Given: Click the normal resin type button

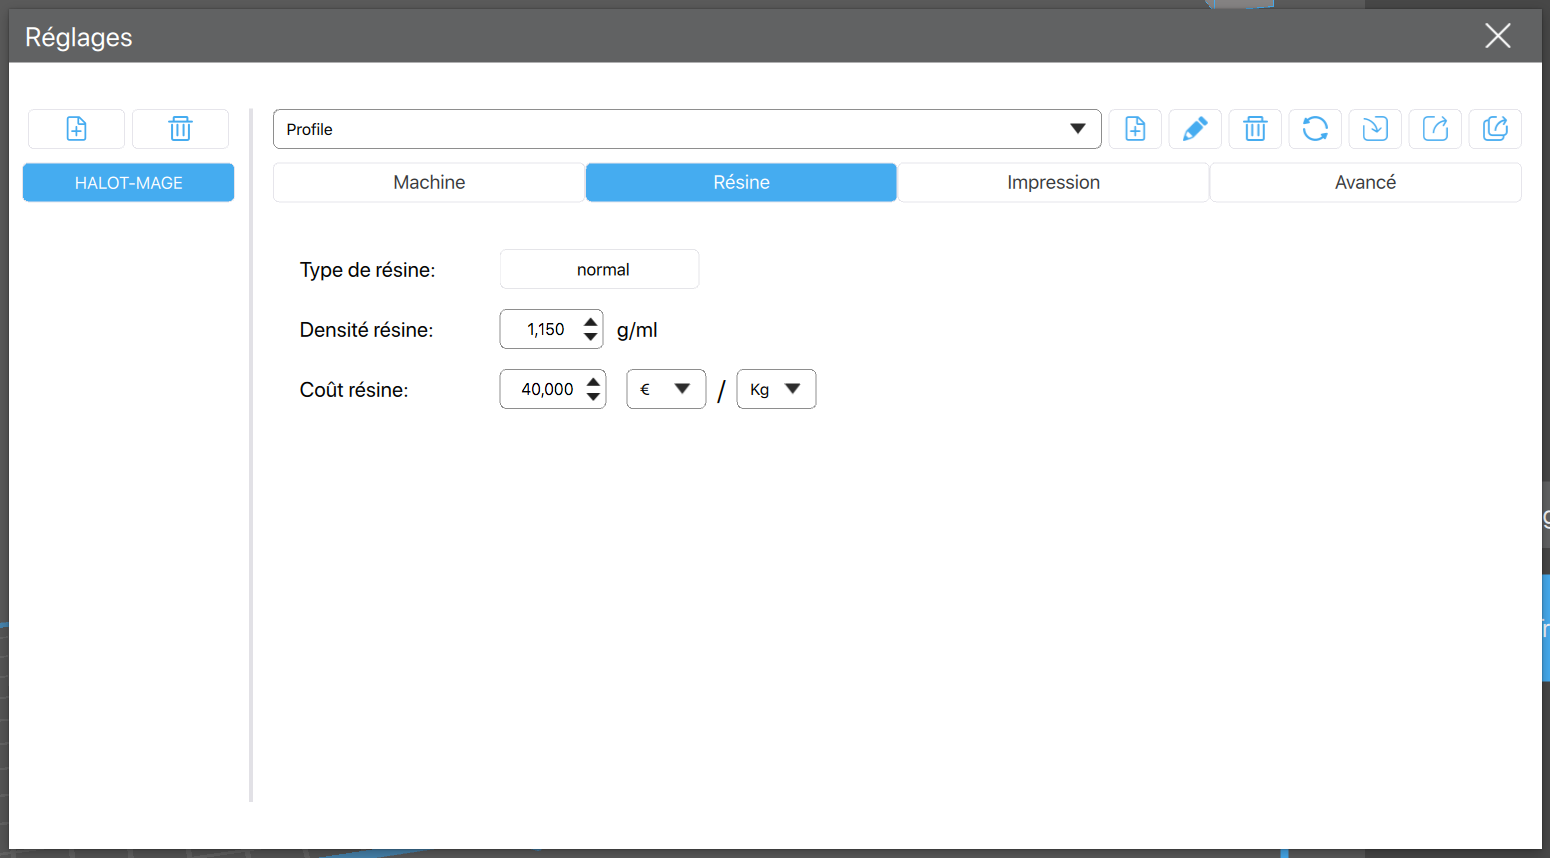Looking at the screenshot, I should [600, 269].
